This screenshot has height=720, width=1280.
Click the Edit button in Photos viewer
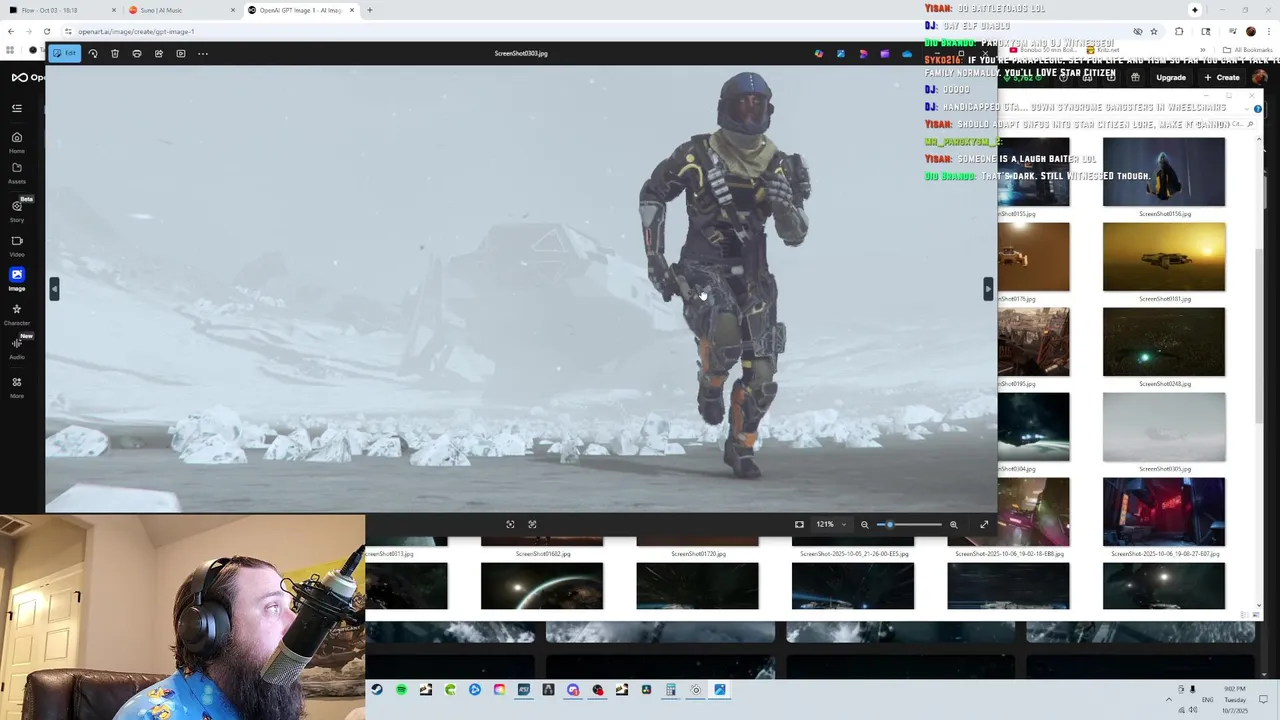[x=65, y=53]
